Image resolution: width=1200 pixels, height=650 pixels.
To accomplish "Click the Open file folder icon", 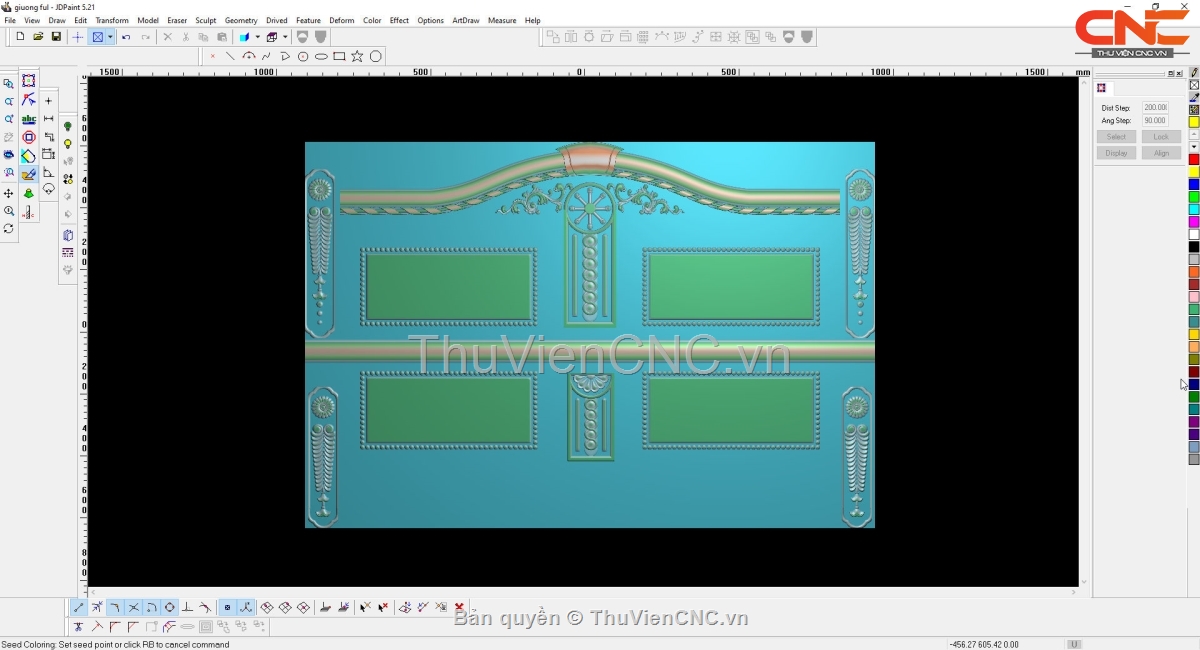I will pyautogui.click(x=38, y=37).
